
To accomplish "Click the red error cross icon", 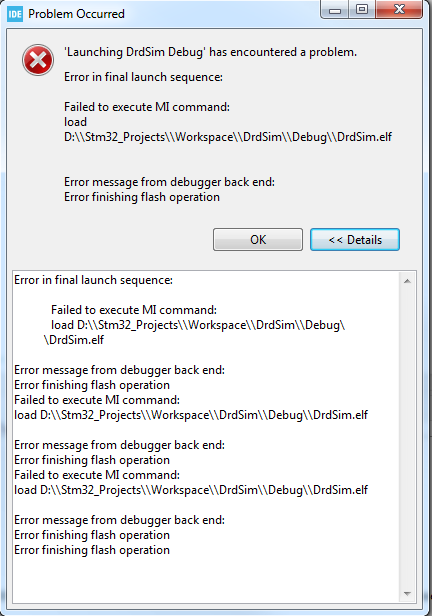I will pyautogui.click(x=38, y=60).
